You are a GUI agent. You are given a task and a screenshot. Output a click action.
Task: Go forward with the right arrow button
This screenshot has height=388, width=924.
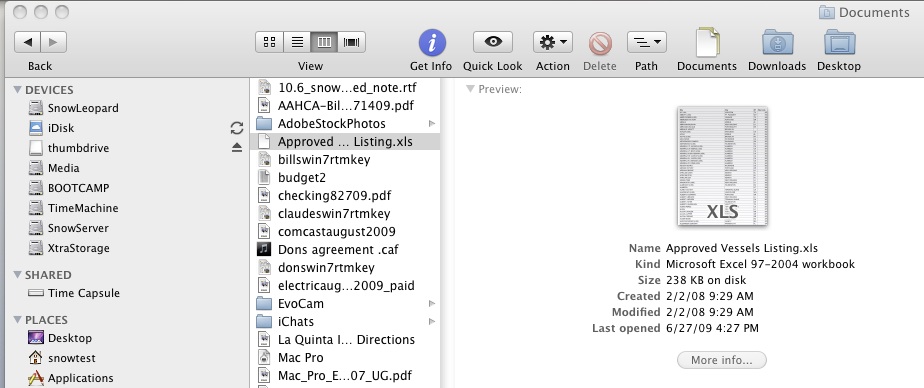click(54, 42)
